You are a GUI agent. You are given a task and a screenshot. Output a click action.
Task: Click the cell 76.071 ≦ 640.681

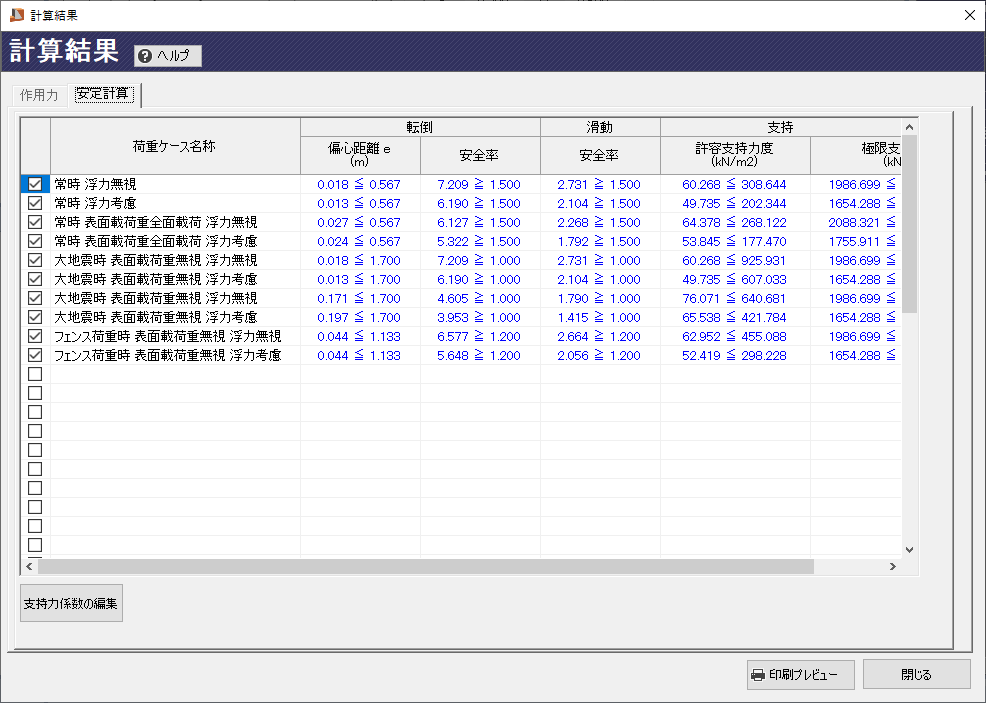(x=734, y=299)
